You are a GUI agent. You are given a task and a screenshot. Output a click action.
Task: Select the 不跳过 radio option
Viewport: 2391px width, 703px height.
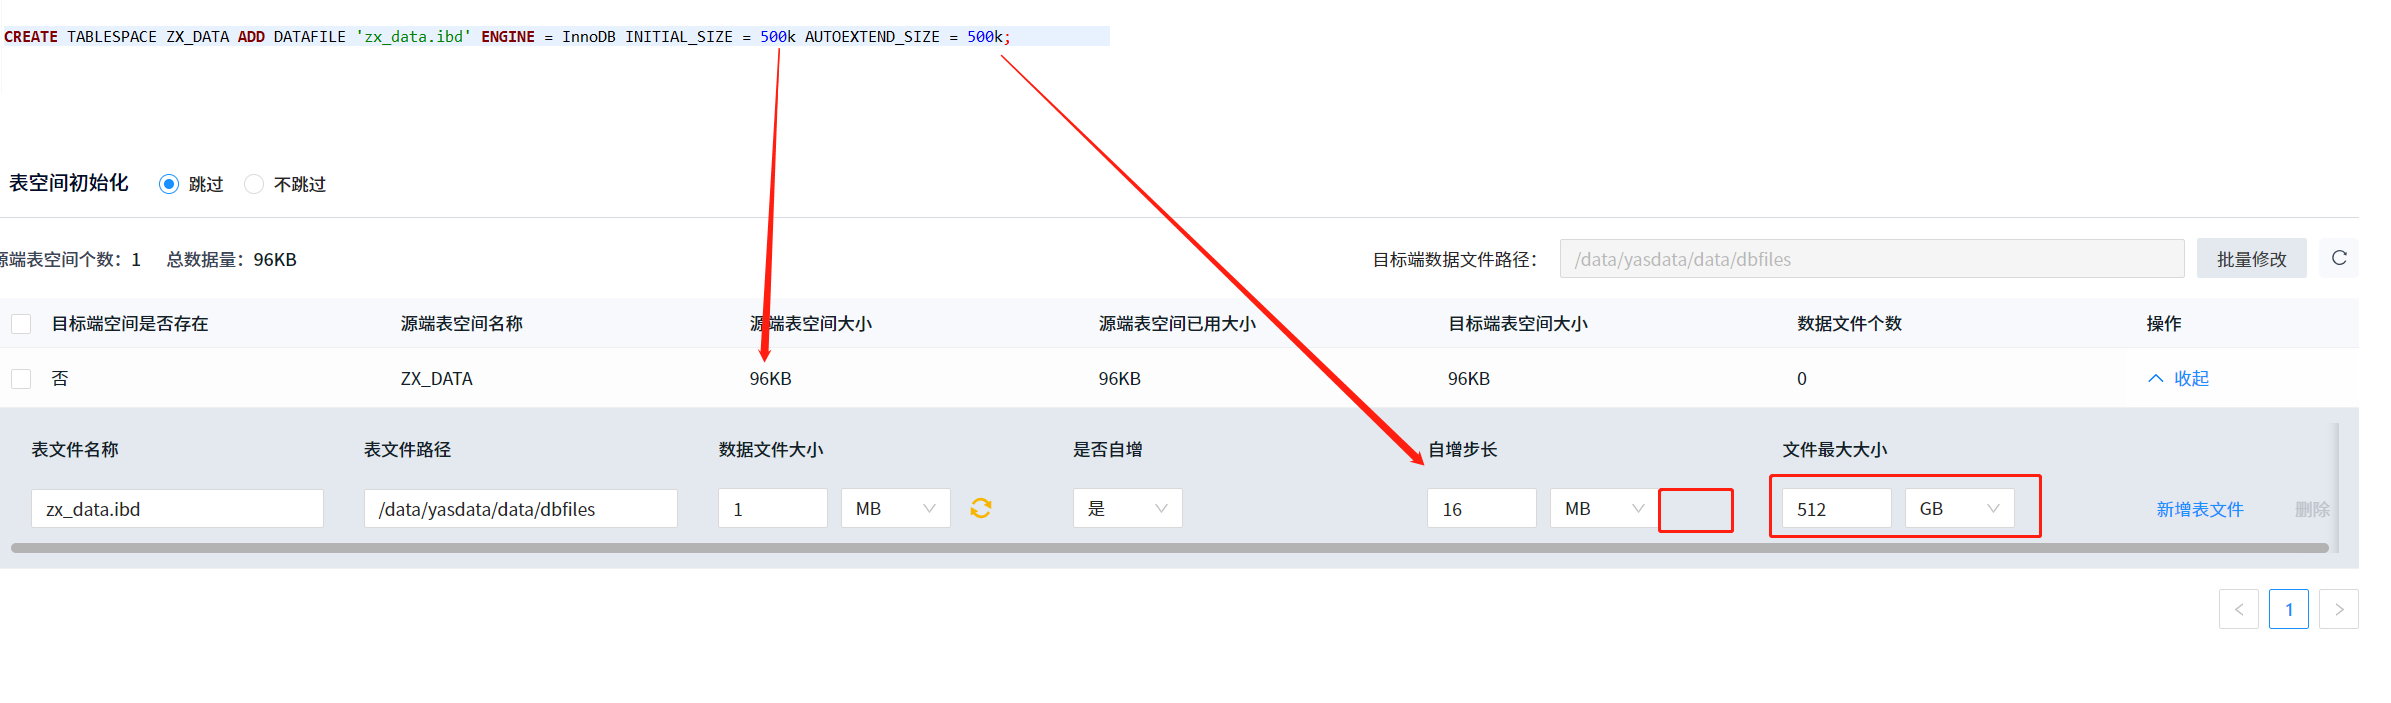pyautogui.click(x=254, y=184)
